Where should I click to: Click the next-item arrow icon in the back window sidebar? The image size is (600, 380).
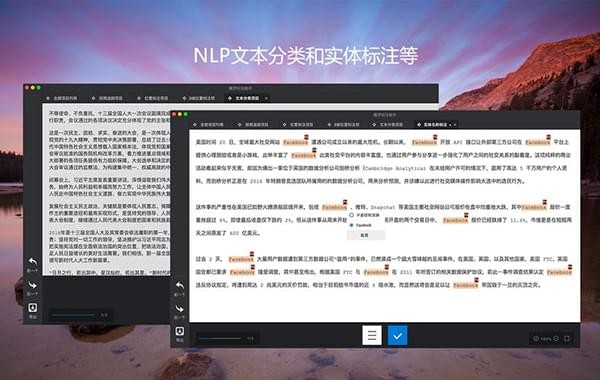[x=33, y=285]
